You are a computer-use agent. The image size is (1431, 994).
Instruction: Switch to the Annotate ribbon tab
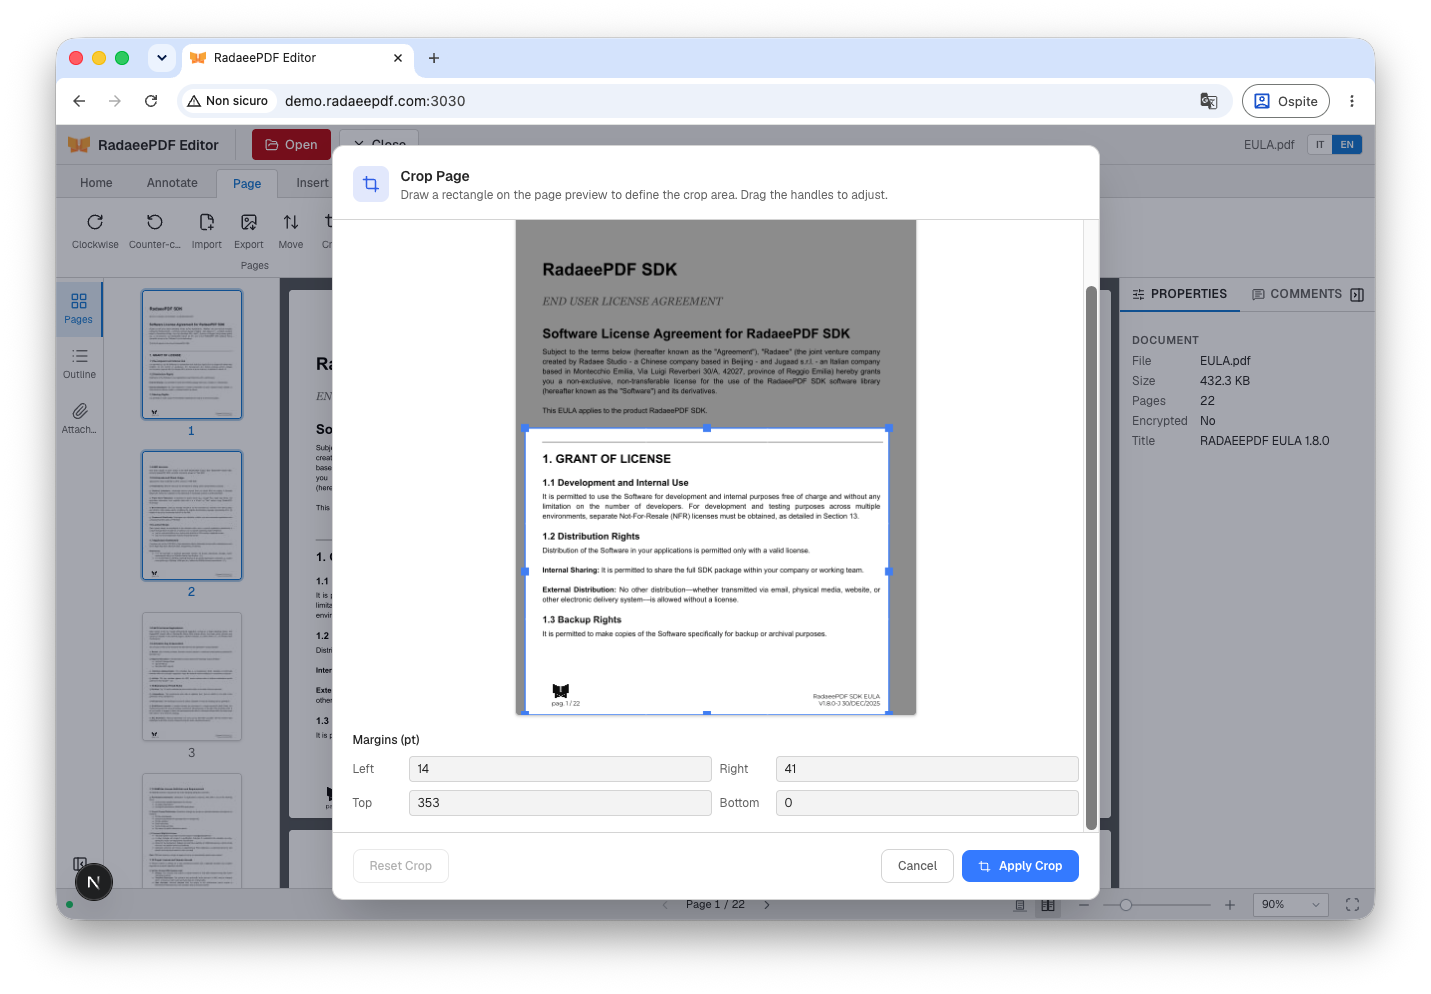172,183
